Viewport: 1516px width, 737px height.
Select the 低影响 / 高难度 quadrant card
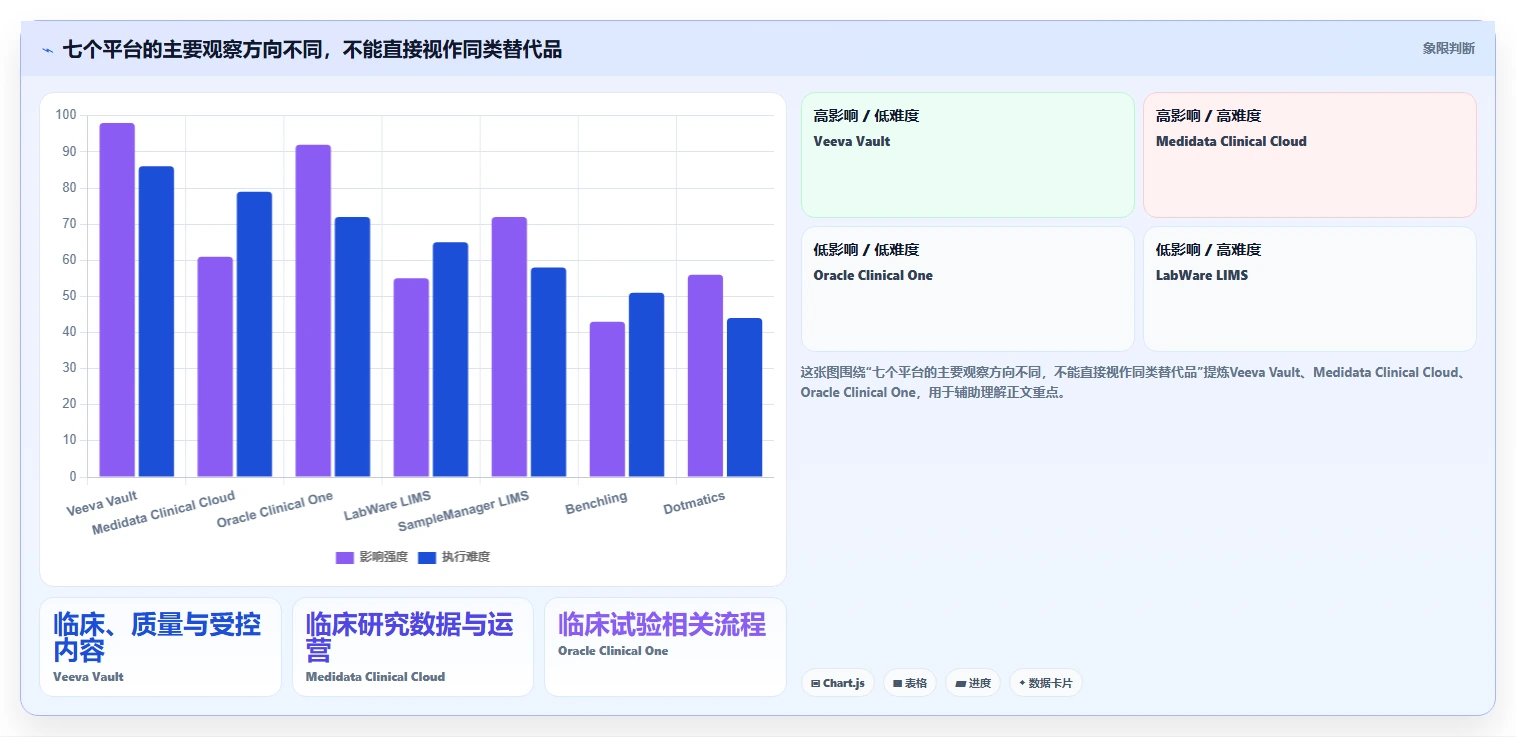pos(1309,289)
